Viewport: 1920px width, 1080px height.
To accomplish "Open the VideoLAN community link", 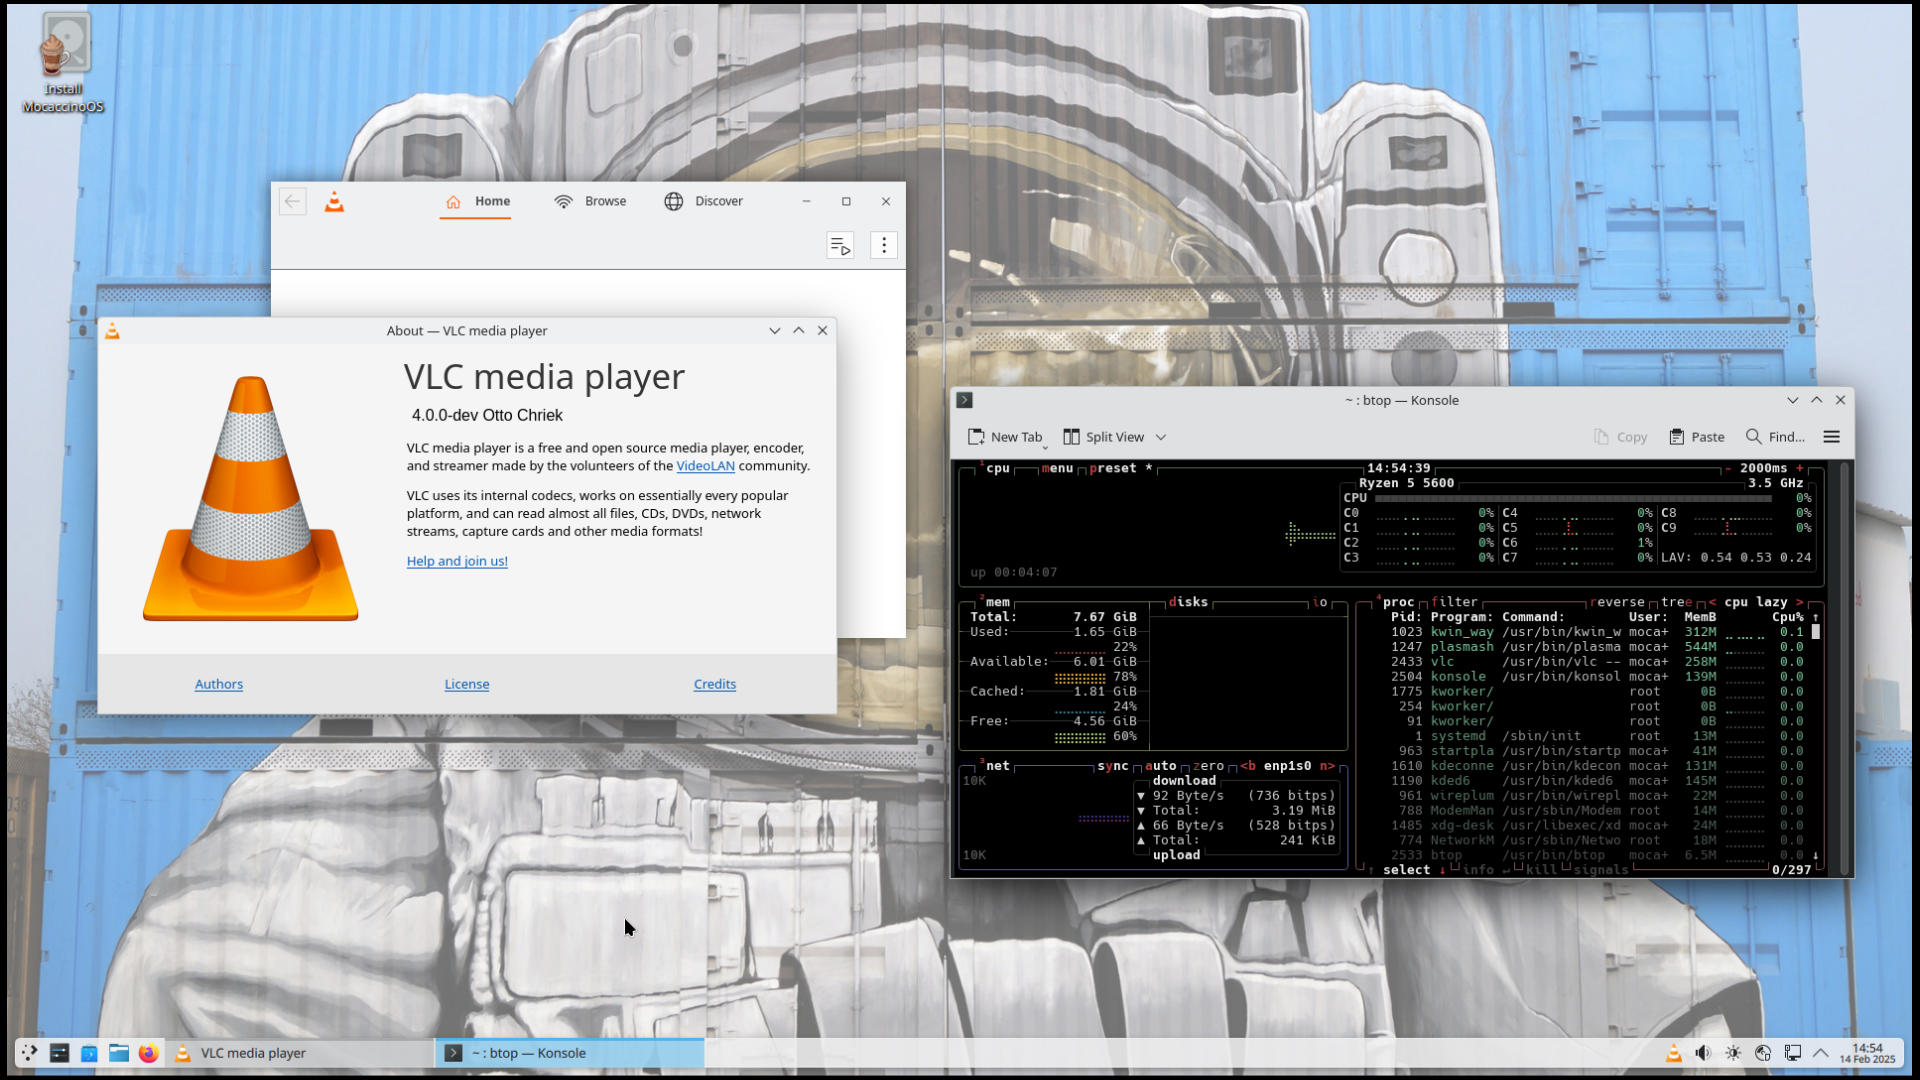I will click(705, 466).
